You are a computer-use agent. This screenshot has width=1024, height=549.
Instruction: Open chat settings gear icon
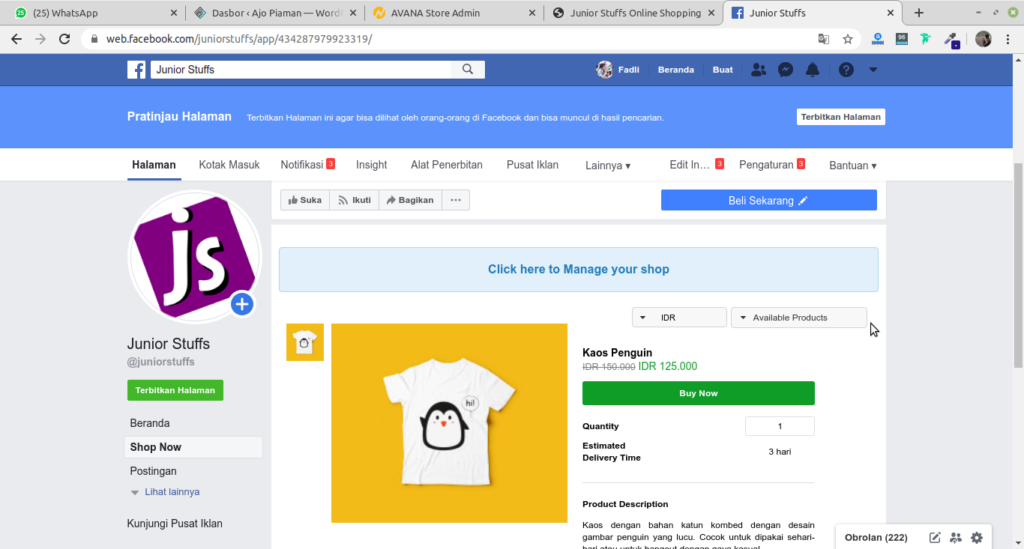pos(977,538)
